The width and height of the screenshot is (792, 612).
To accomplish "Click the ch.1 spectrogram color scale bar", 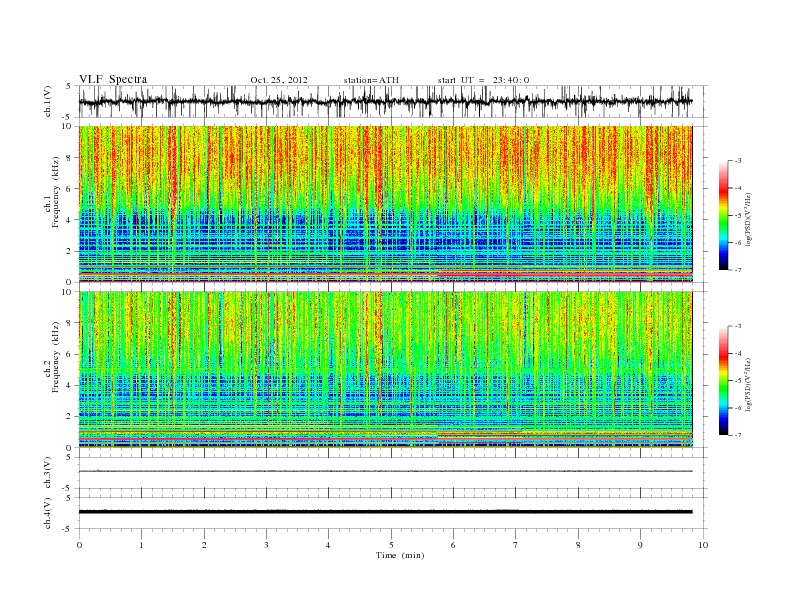I will 724,215.
